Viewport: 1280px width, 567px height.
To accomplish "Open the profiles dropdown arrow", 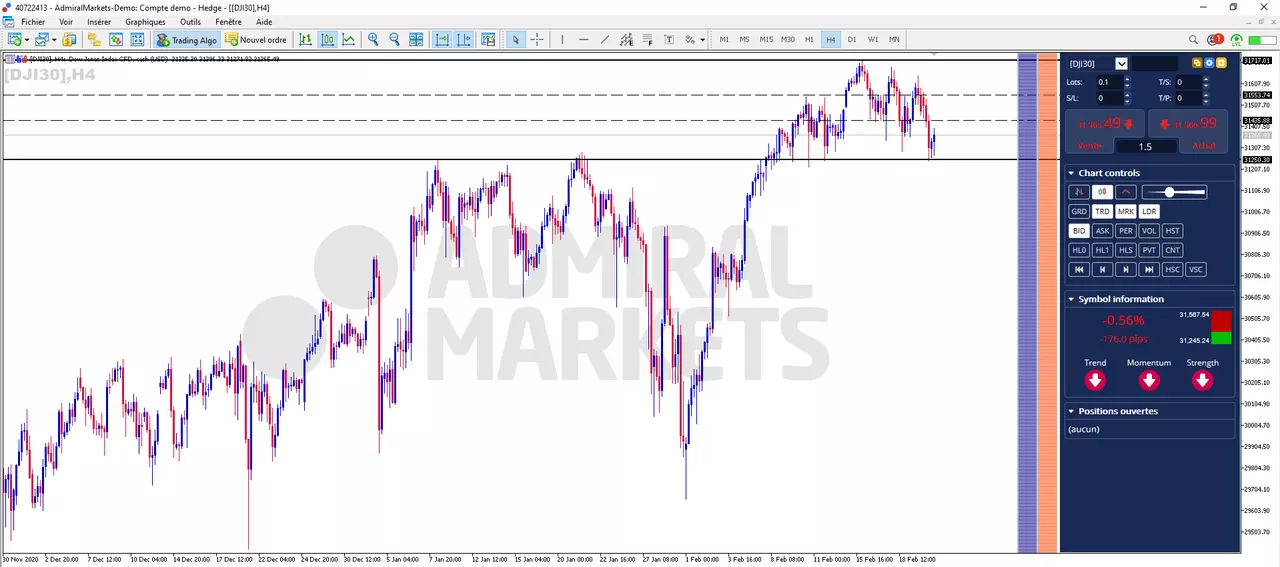I will (x=54, y=40).
